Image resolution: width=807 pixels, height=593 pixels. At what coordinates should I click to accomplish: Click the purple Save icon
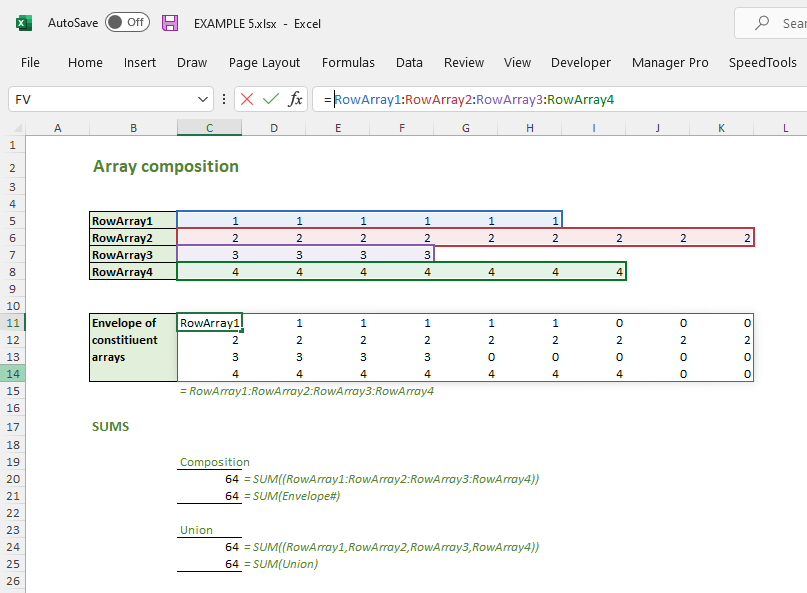pos(170,23)
